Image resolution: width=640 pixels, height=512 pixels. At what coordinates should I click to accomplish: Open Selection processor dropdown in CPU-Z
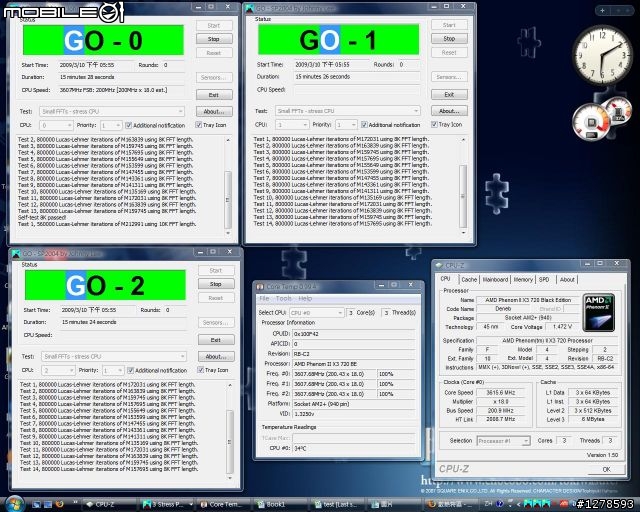point(503,441)
